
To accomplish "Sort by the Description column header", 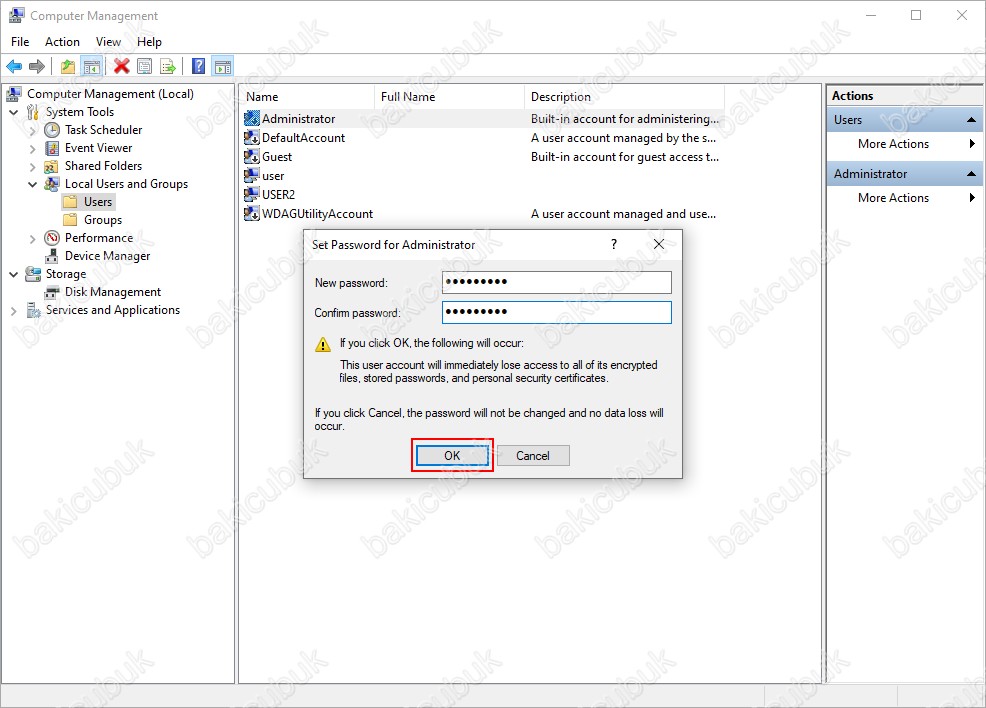I will coord(624,97).
